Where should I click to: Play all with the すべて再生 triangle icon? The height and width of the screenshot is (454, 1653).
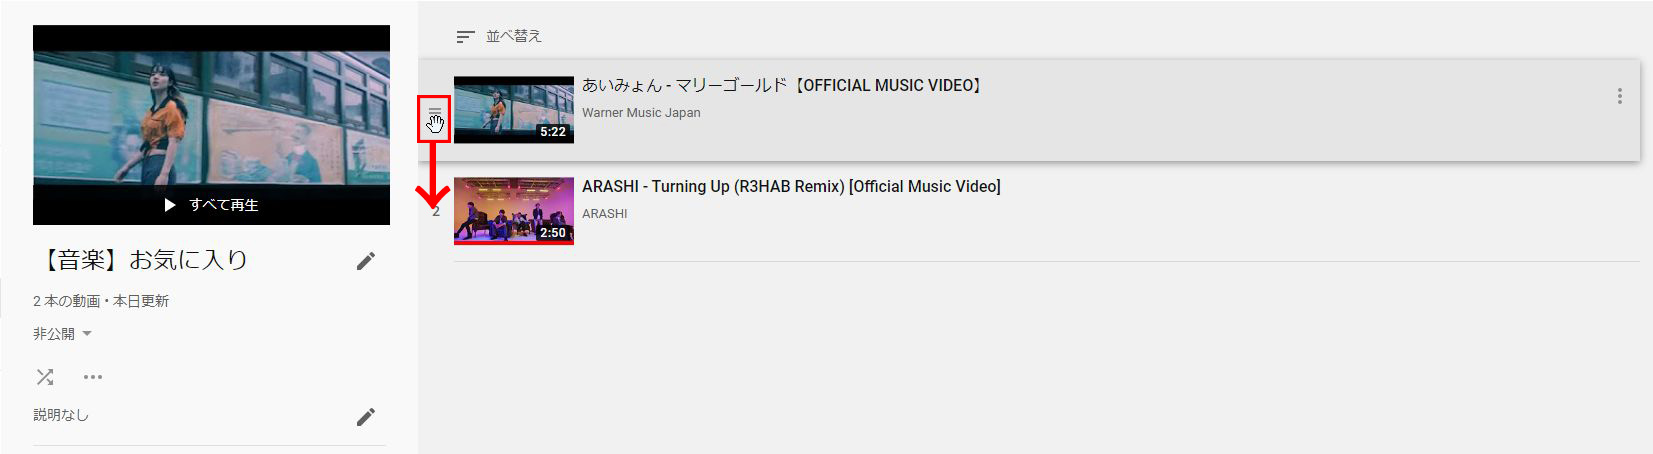click(170, 205)
